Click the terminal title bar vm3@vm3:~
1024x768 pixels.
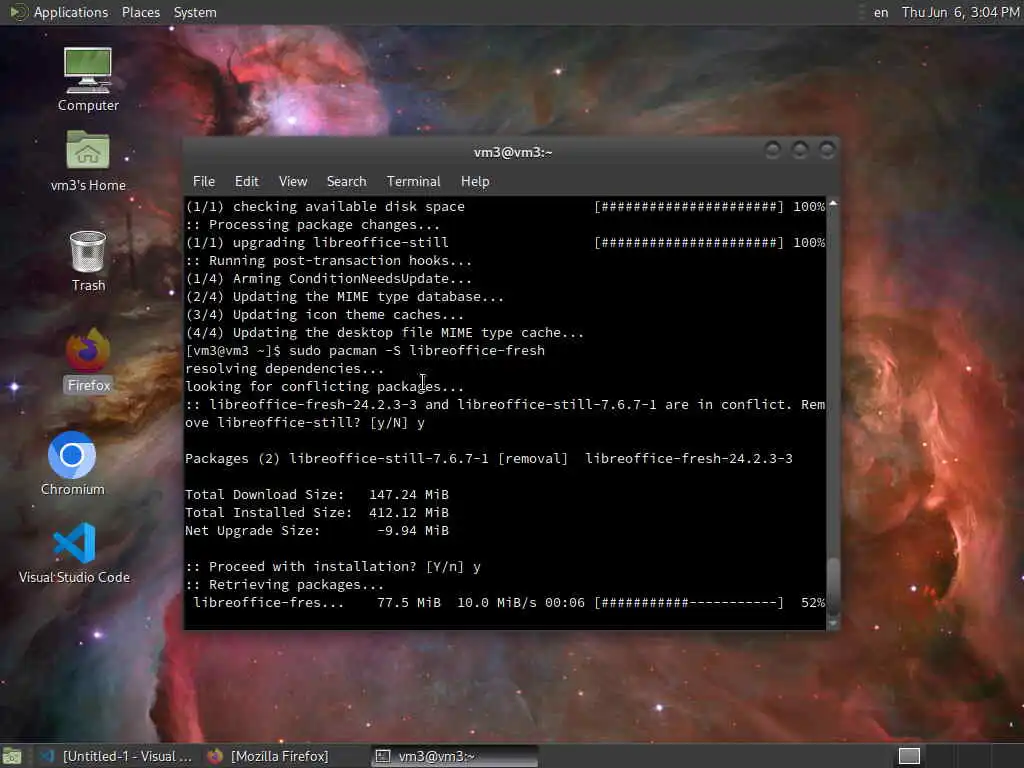point(513,152)
